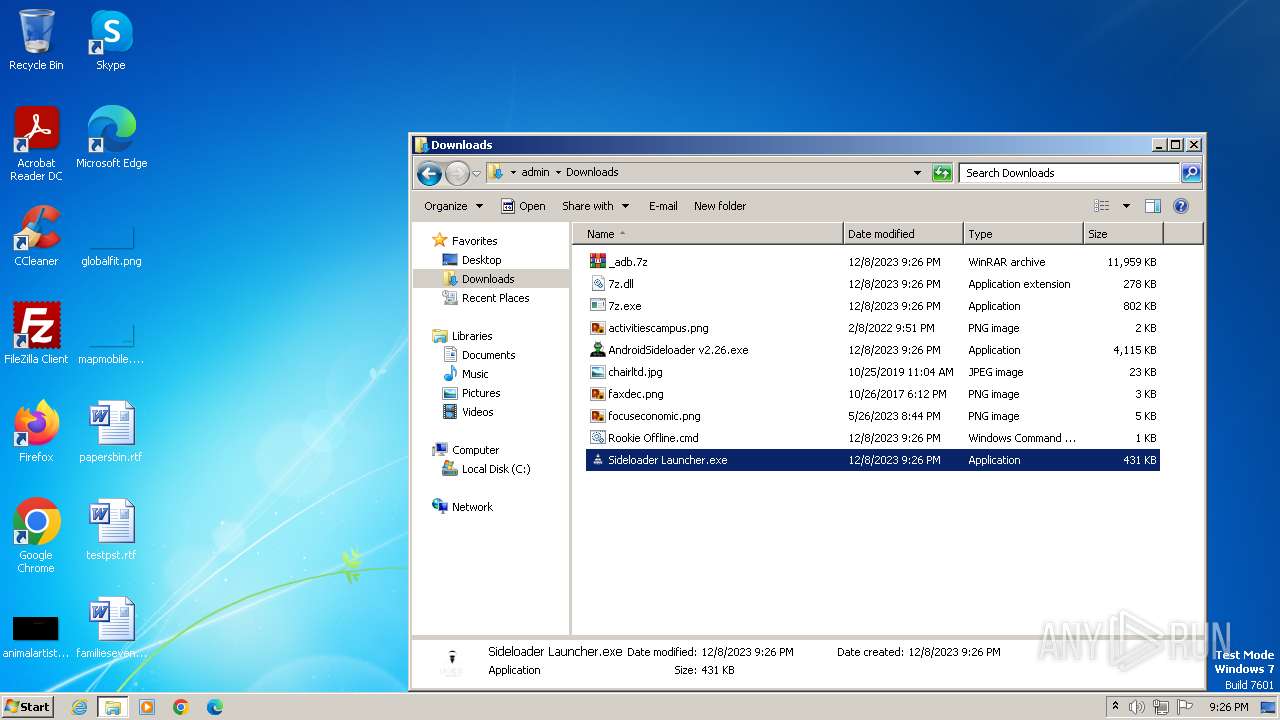1280x720 pixels.
Task: Refresh the Downloads folder view
Action: tap(942, 173)
